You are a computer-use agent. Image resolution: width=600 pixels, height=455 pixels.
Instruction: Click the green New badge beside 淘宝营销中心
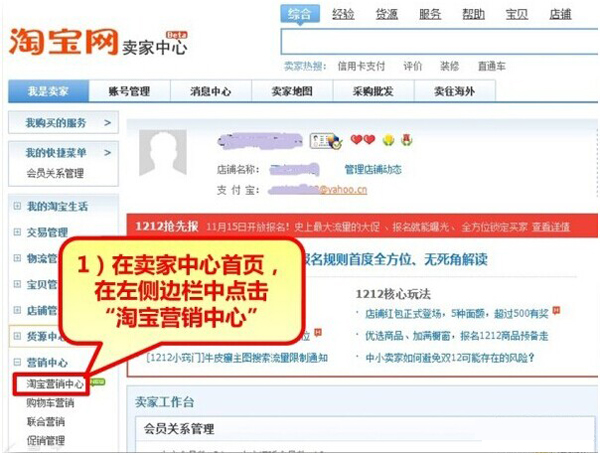pos(98,382)
